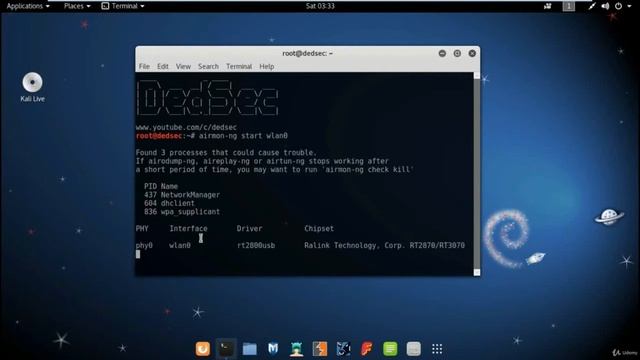Screen dimensions: 640x360
Task: Click the screen recorder camera icon in top bar
Action: 547,6
